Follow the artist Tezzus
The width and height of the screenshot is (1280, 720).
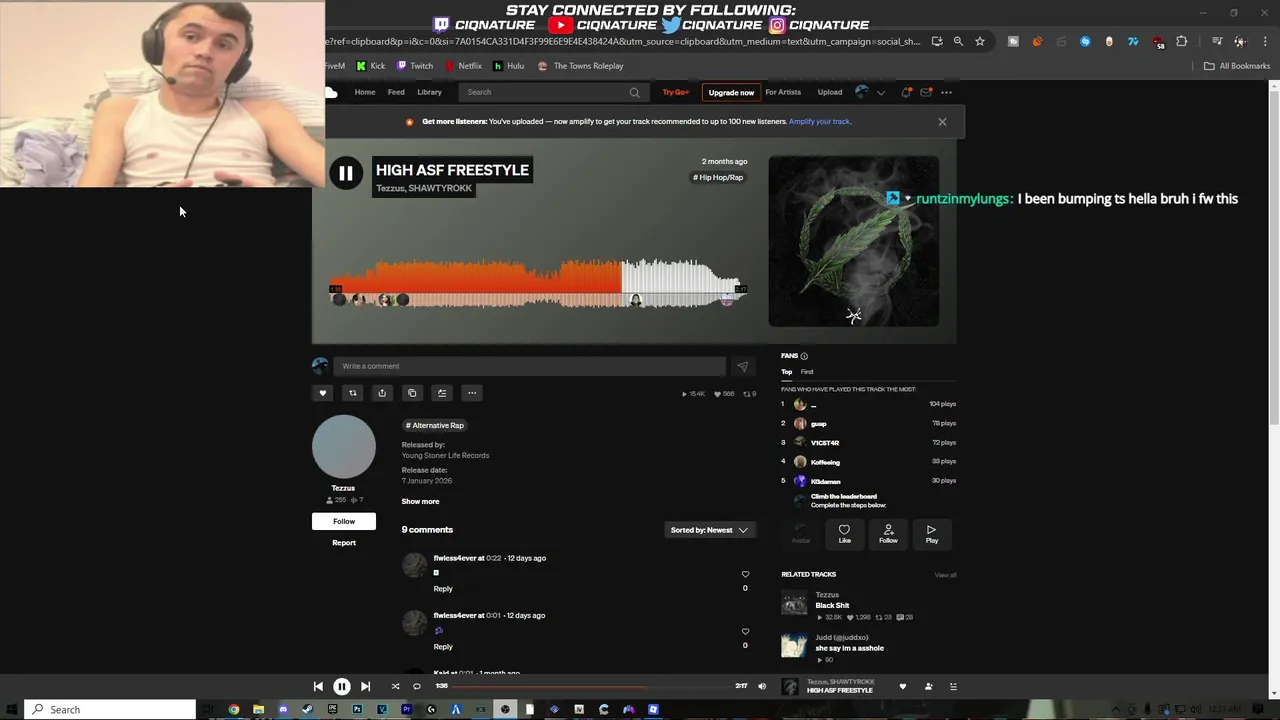pos(344,521)
